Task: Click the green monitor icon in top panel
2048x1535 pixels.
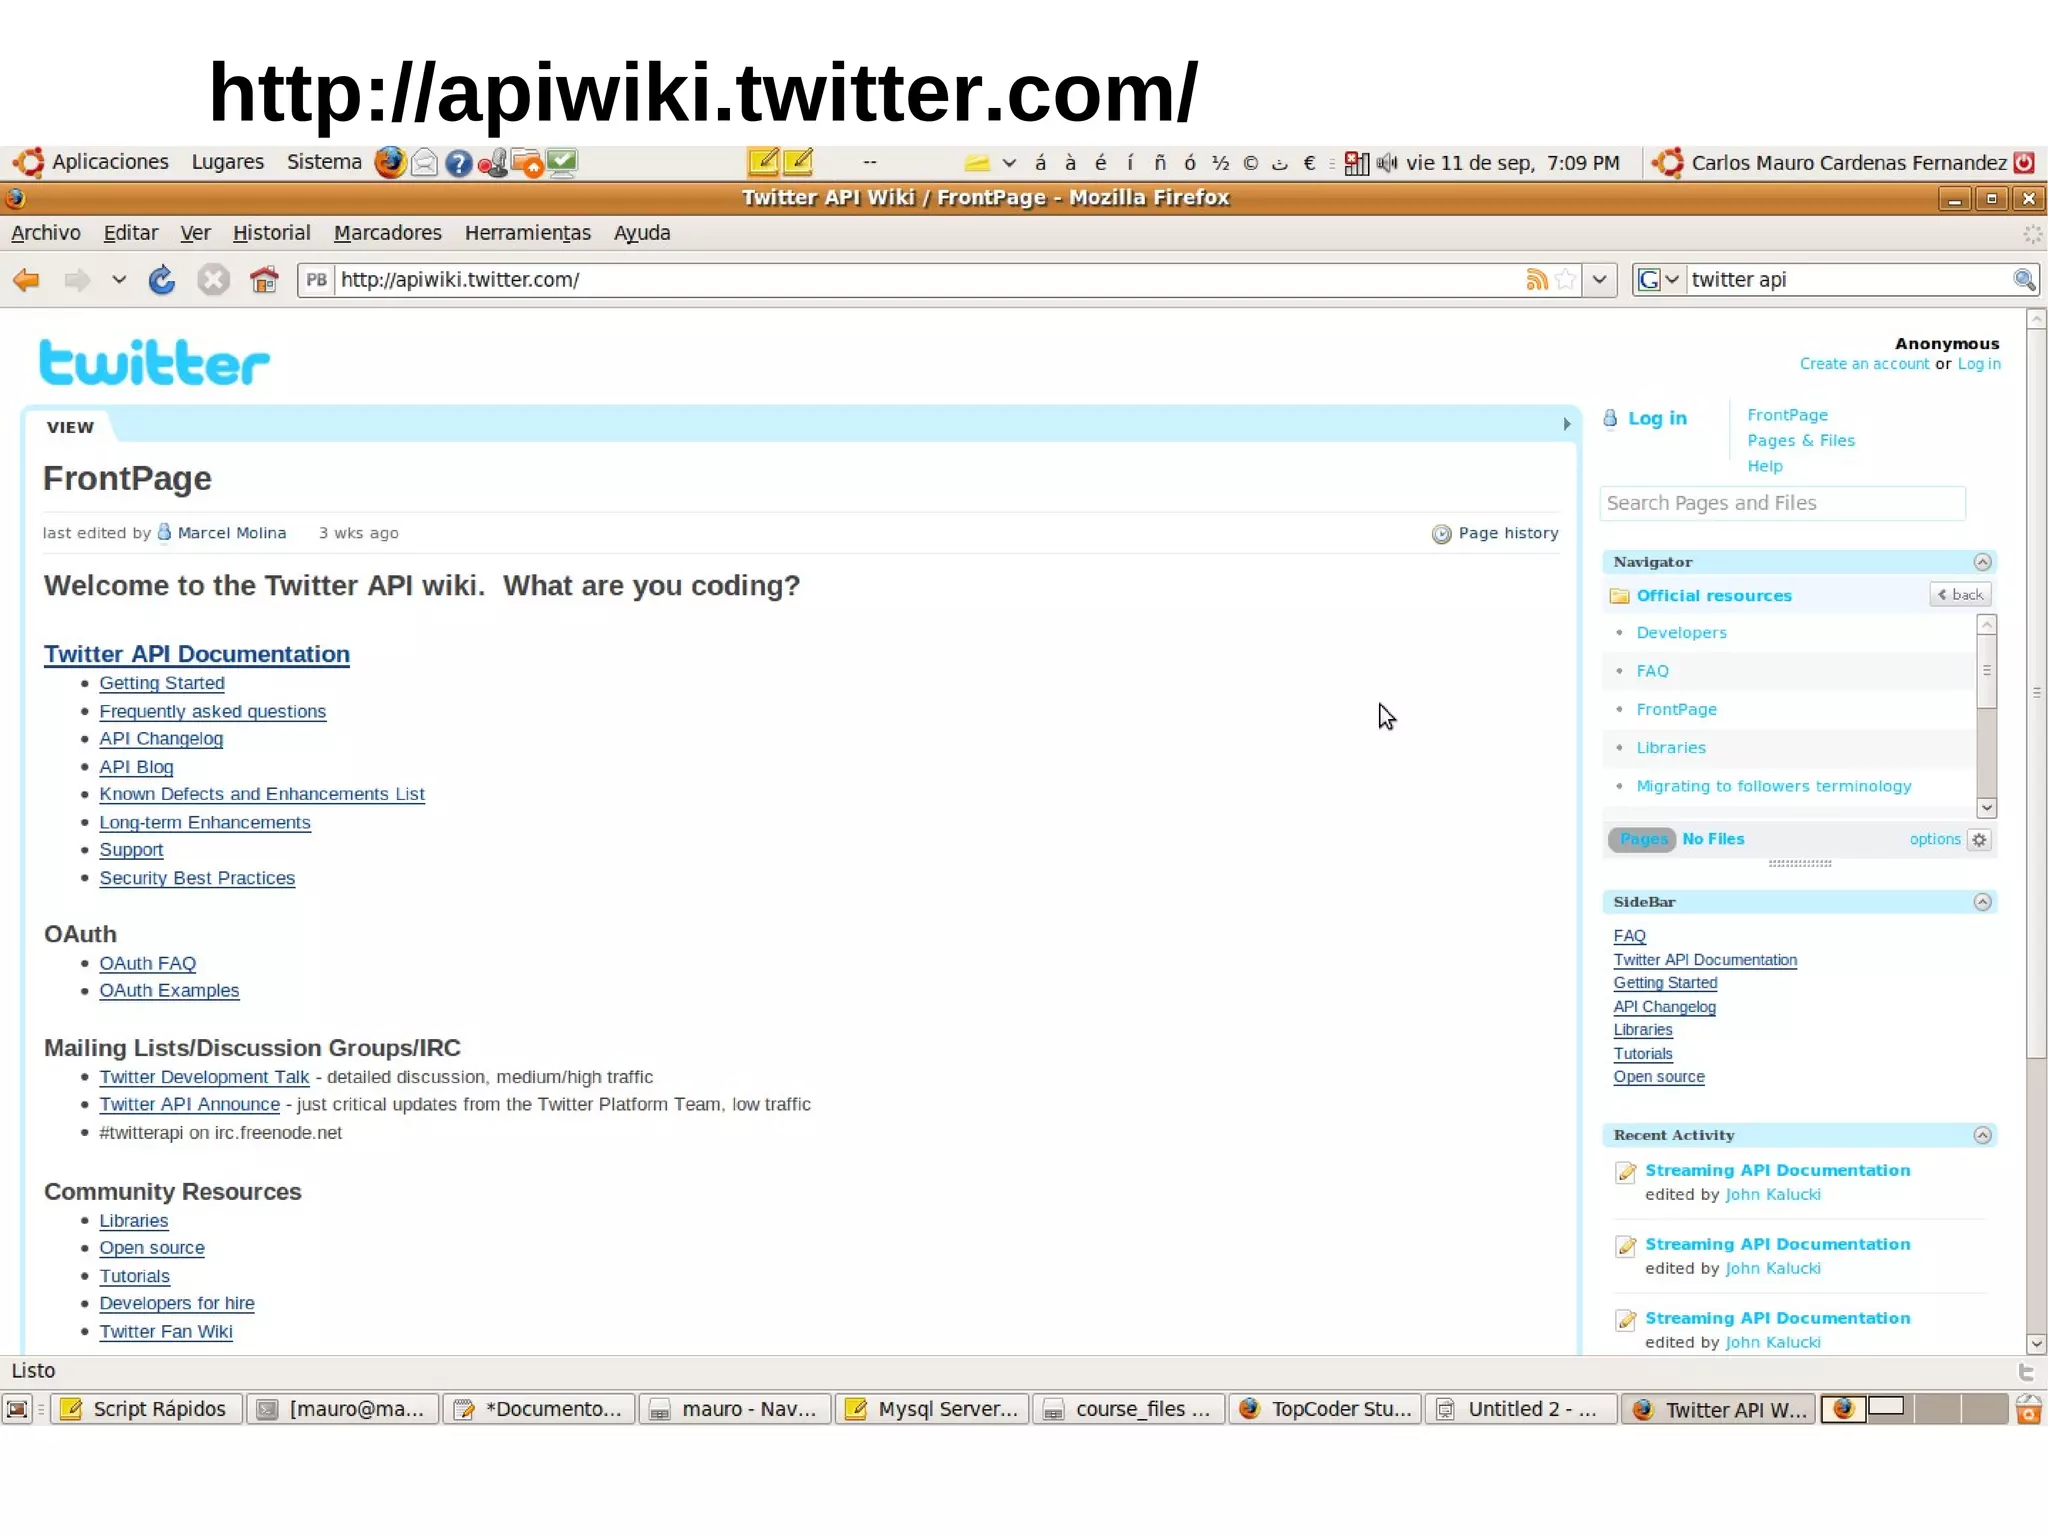Action: [563, 162]
